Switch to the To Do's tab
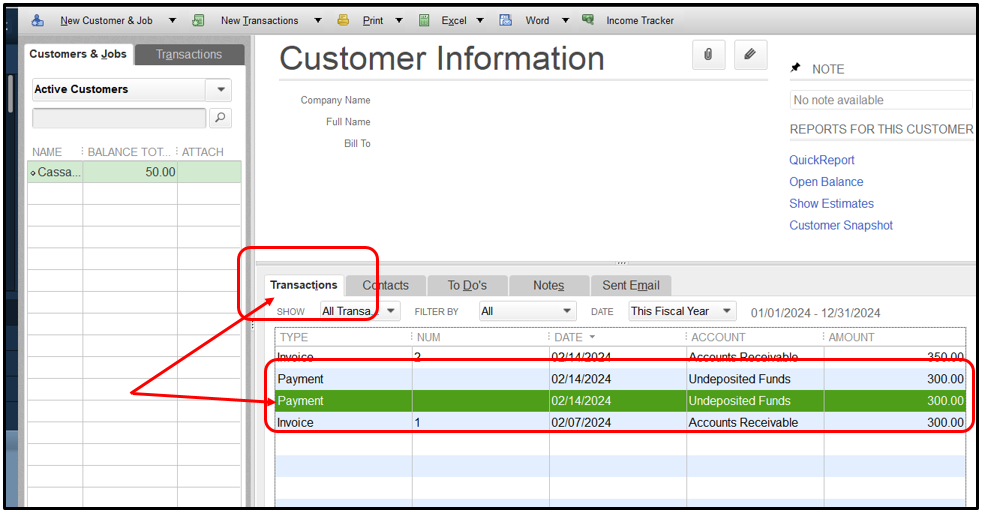Screen dimensions: 984x513 point(467,286)
